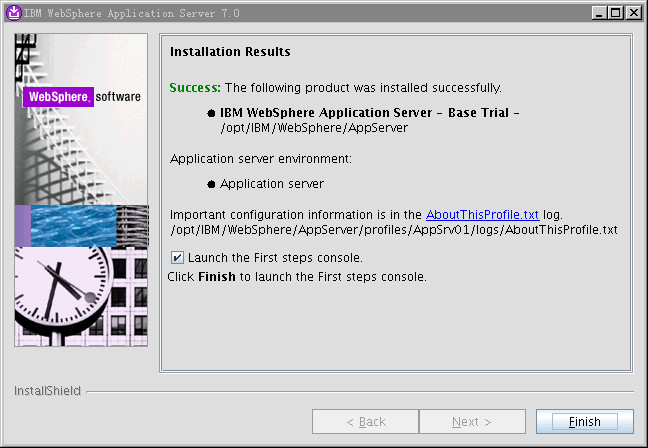Click the bullet beside IBM WebSphere Application Server
The image size is (648, 448).
(x=211, y=113)
